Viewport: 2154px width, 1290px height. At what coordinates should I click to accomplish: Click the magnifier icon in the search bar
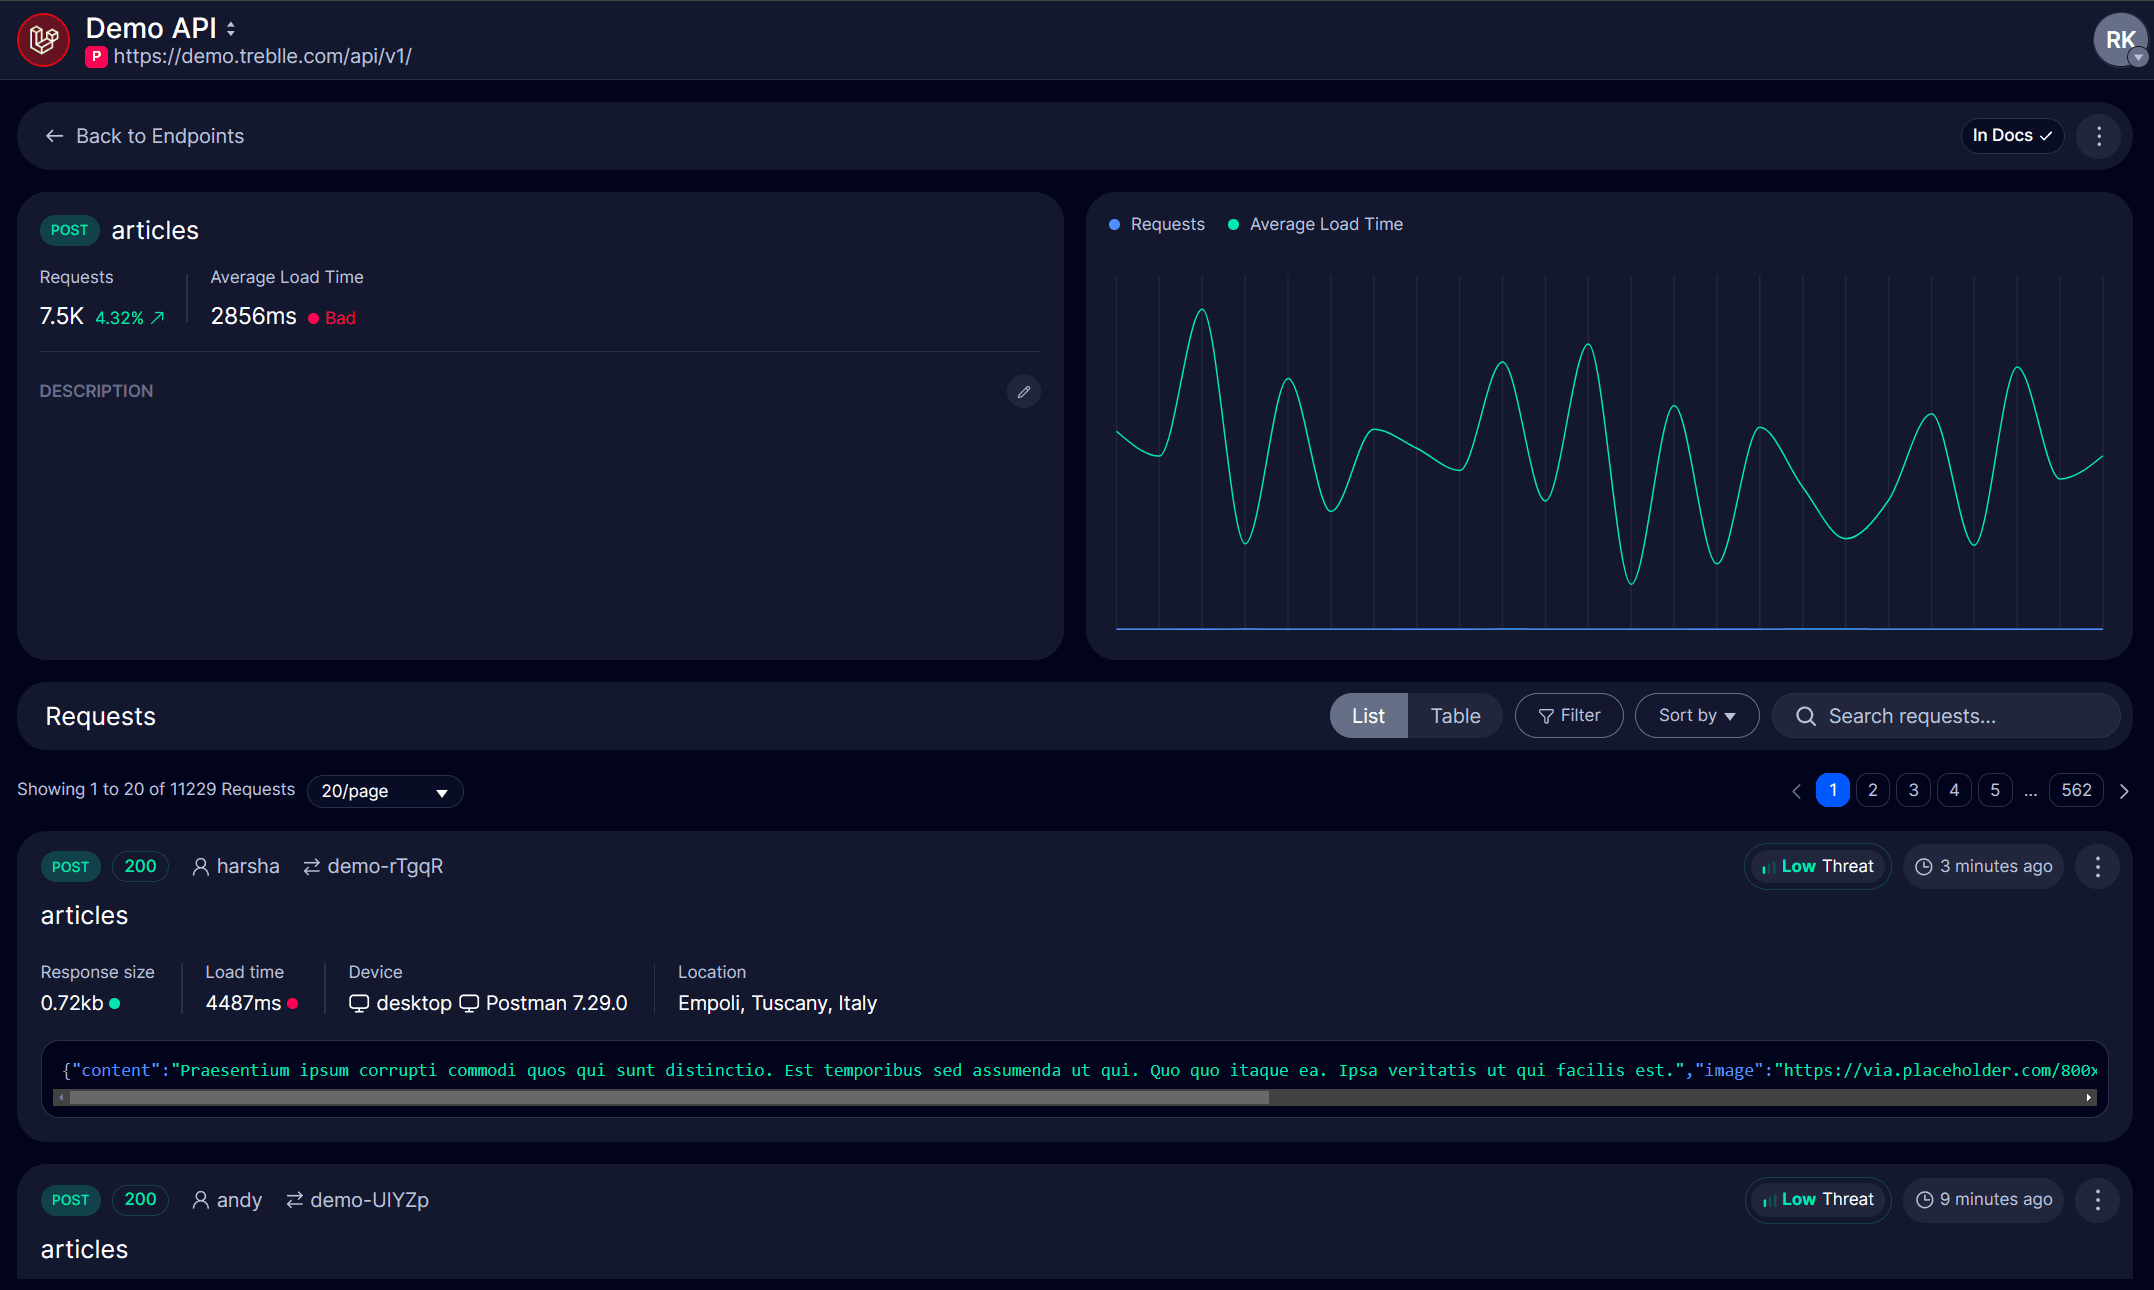tap(1805, 716)
